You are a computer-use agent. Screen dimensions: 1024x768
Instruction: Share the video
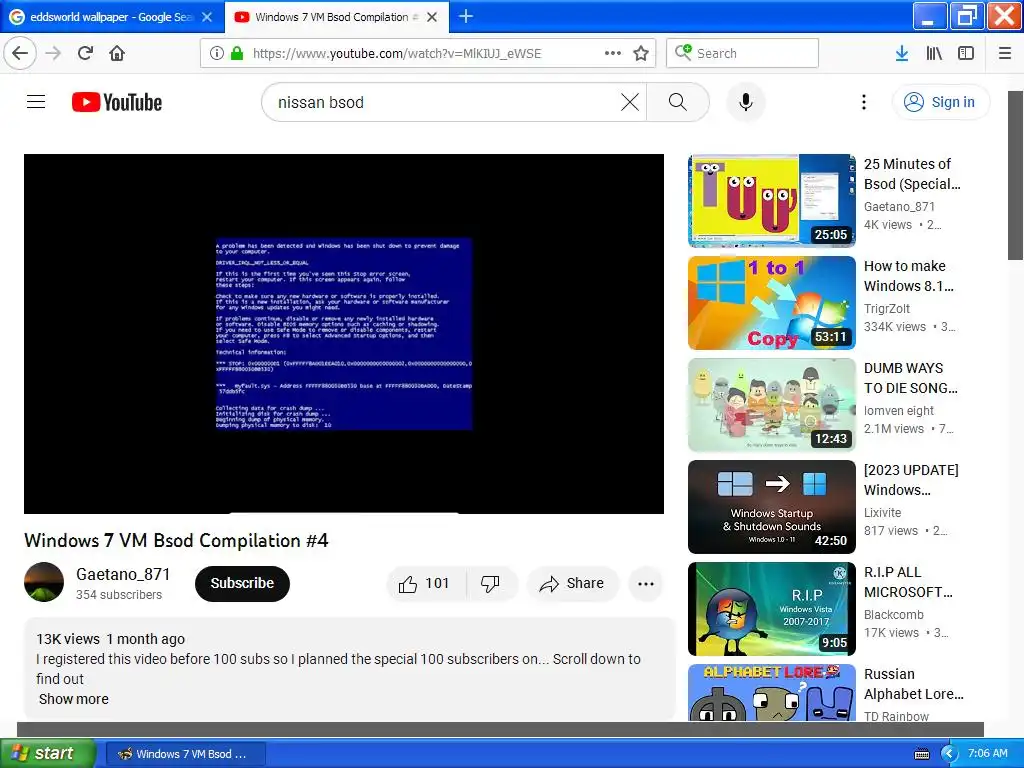click(572, 583)
